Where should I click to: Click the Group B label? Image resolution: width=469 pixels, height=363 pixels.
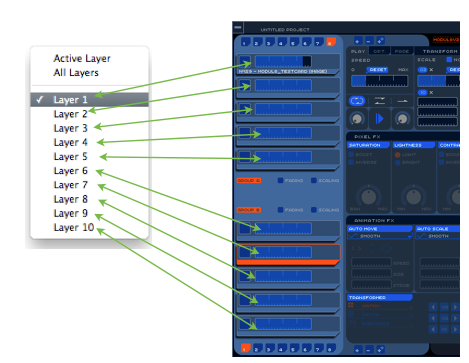[249, 210]
